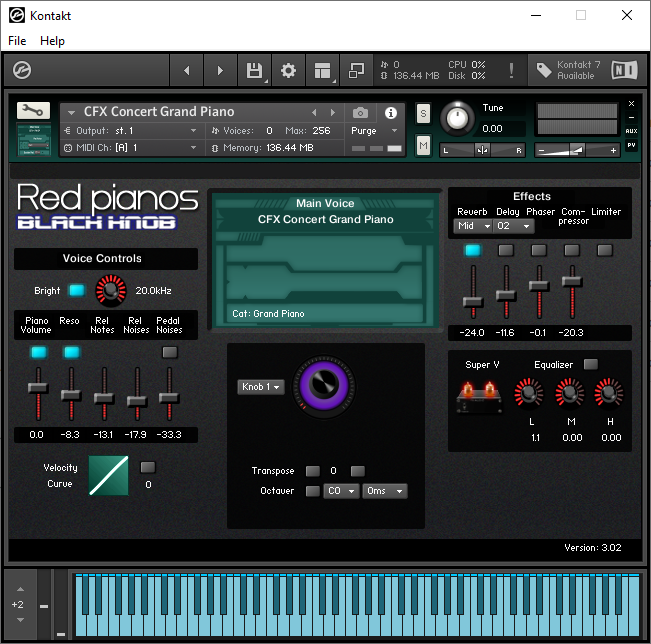Enable the Phaser effect switch
The image size is (651, 644).
(538, 250)
